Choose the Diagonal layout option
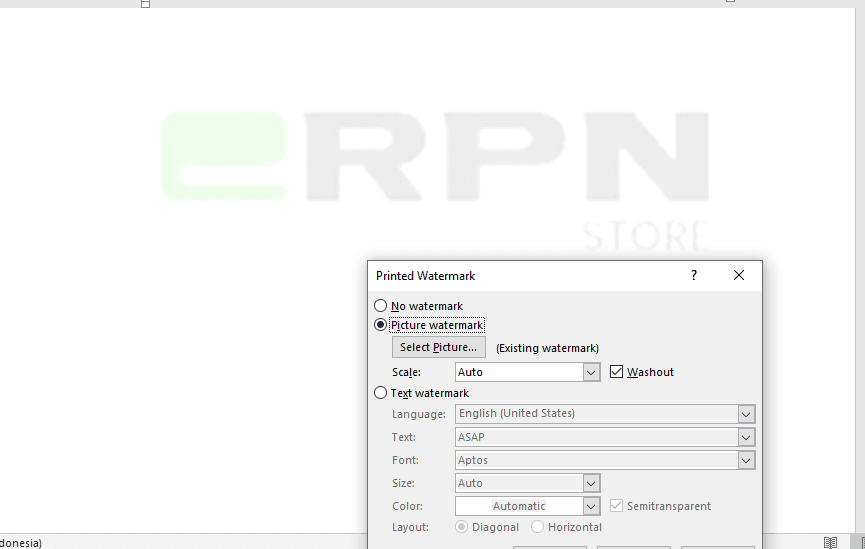Screen dimensions: 865x549 point(461,527)
